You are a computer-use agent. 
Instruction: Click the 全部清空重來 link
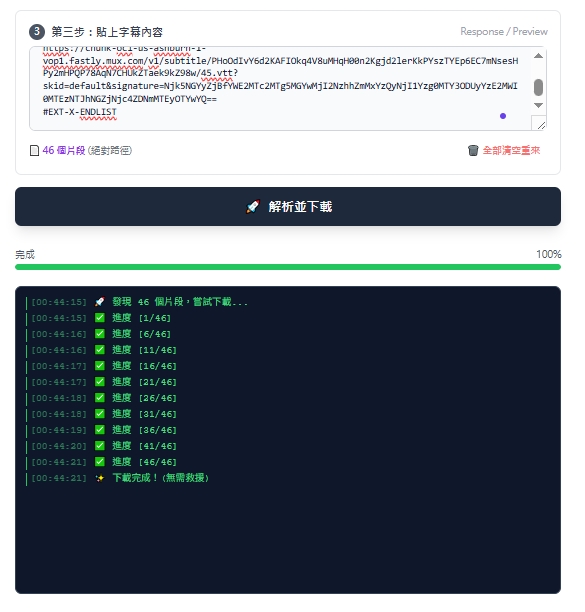pos(511,150)
